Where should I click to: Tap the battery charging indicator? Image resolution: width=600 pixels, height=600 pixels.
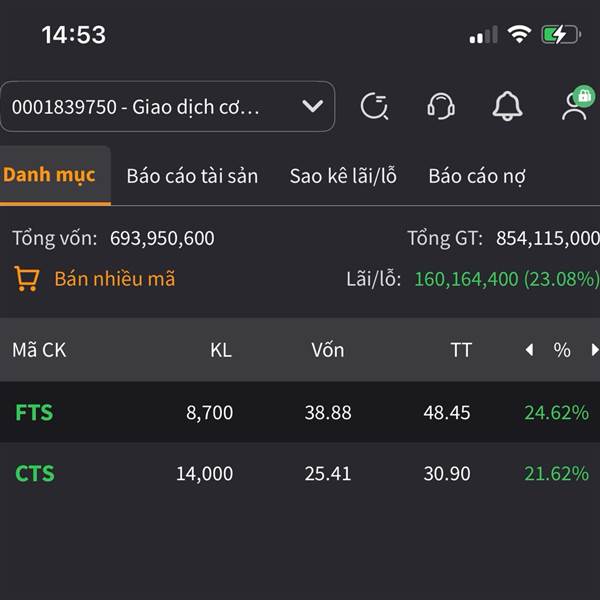[561, 35]
